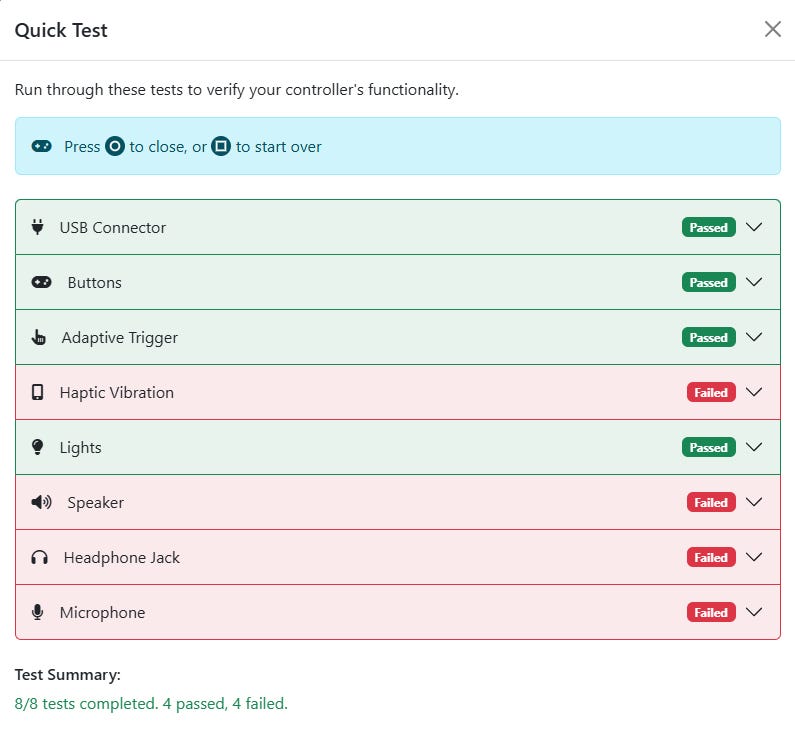Click the Buttons gamepad icon
This screenshot has width=795, height=730.
pos(41,282)
